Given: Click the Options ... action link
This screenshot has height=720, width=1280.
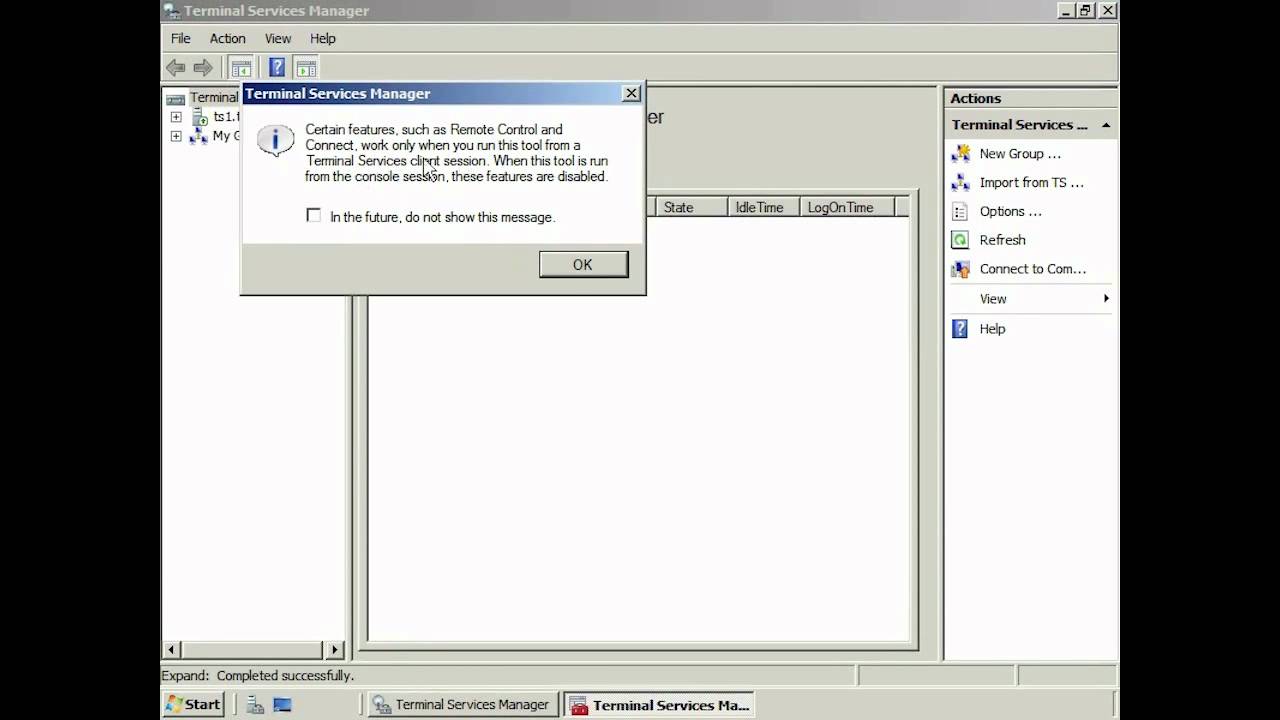Looking at the screenshot, I should pos(1011,212).
